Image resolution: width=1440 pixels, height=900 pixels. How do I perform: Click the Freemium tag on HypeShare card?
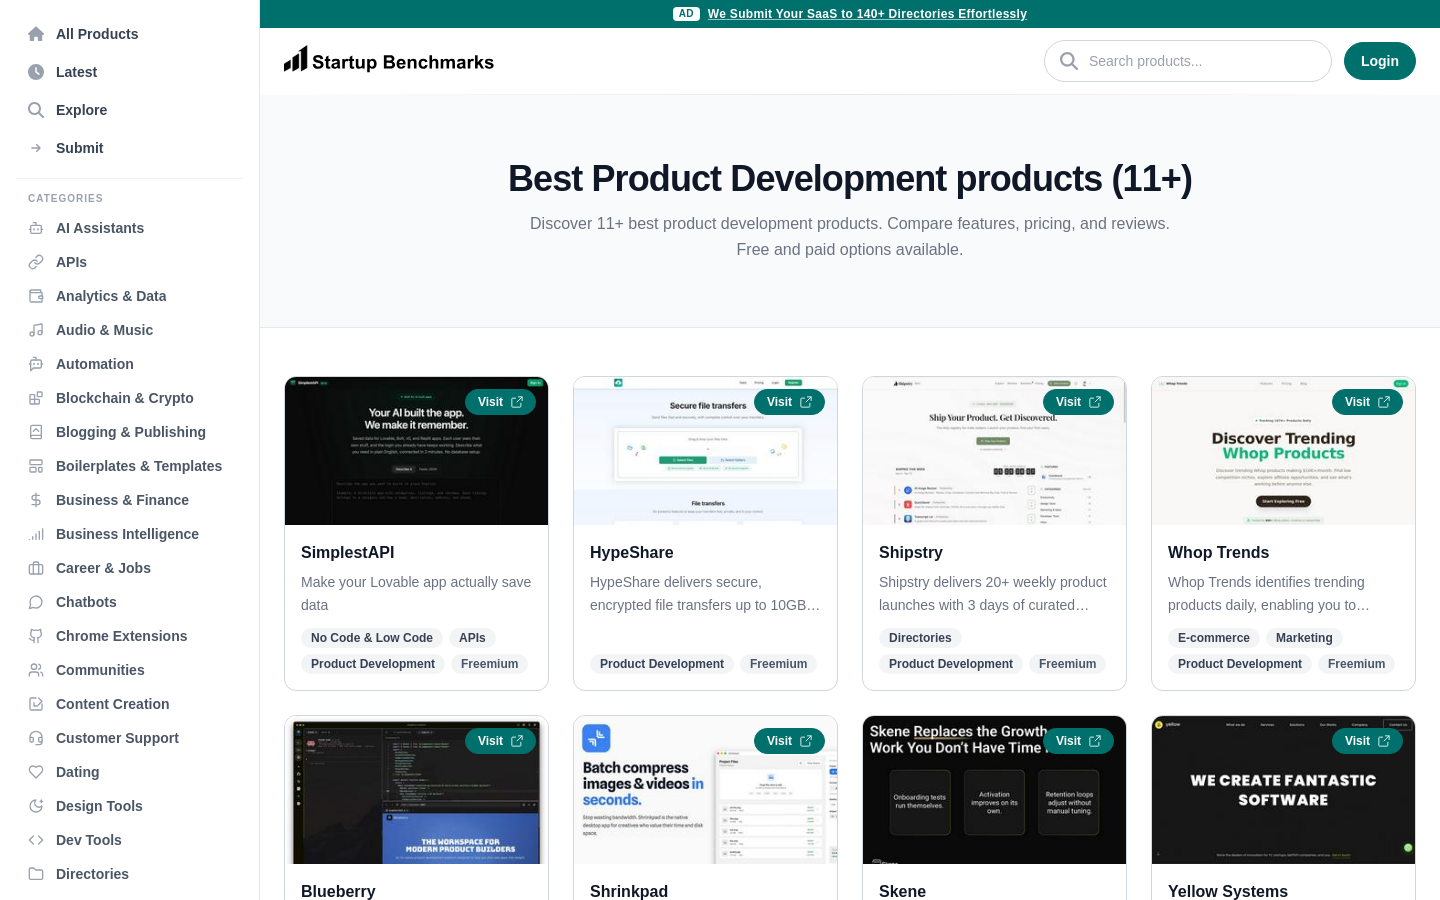[x=778, y=664]
